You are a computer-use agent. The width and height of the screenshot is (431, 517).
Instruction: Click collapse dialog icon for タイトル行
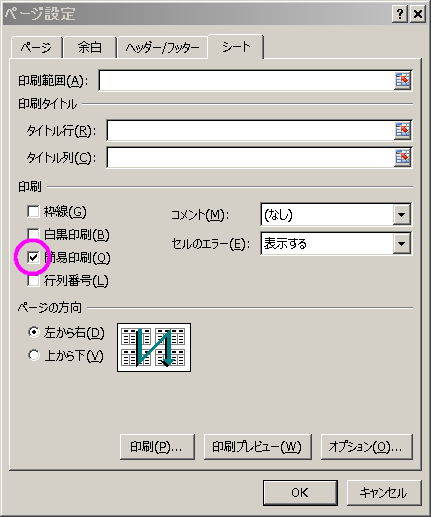pyautogui.click(x=402, y=130)
